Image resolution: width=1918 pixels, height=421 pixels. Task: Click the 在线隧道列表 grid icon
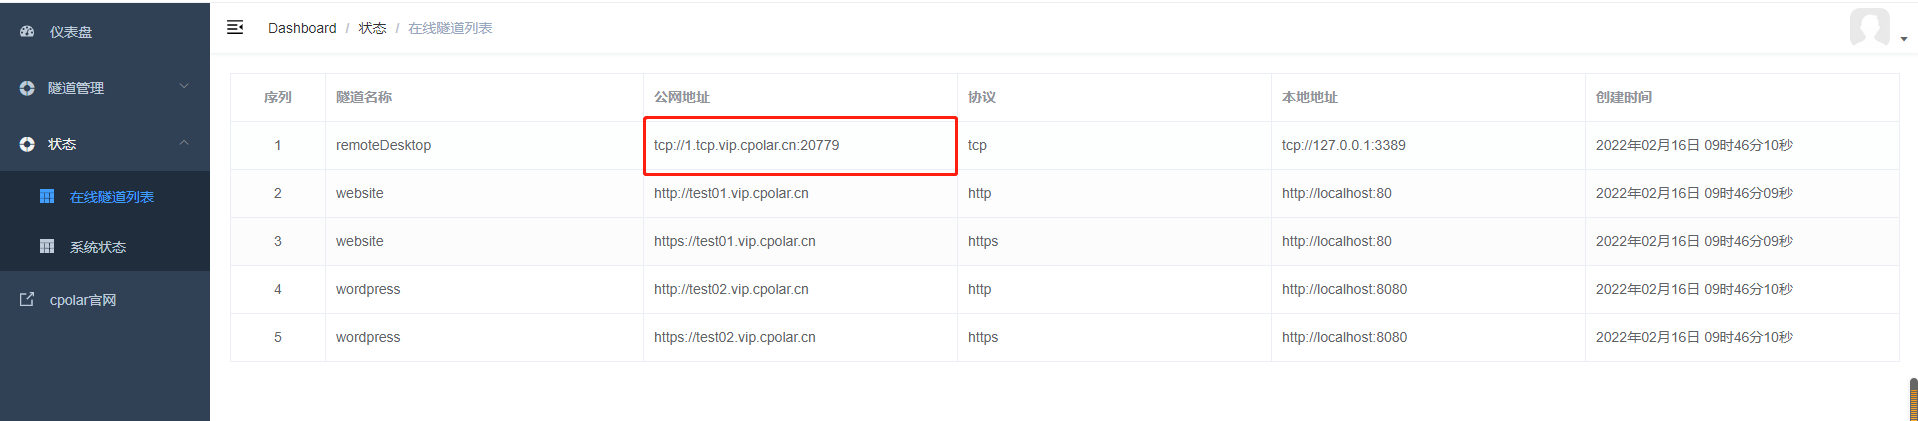coord(47,196)
